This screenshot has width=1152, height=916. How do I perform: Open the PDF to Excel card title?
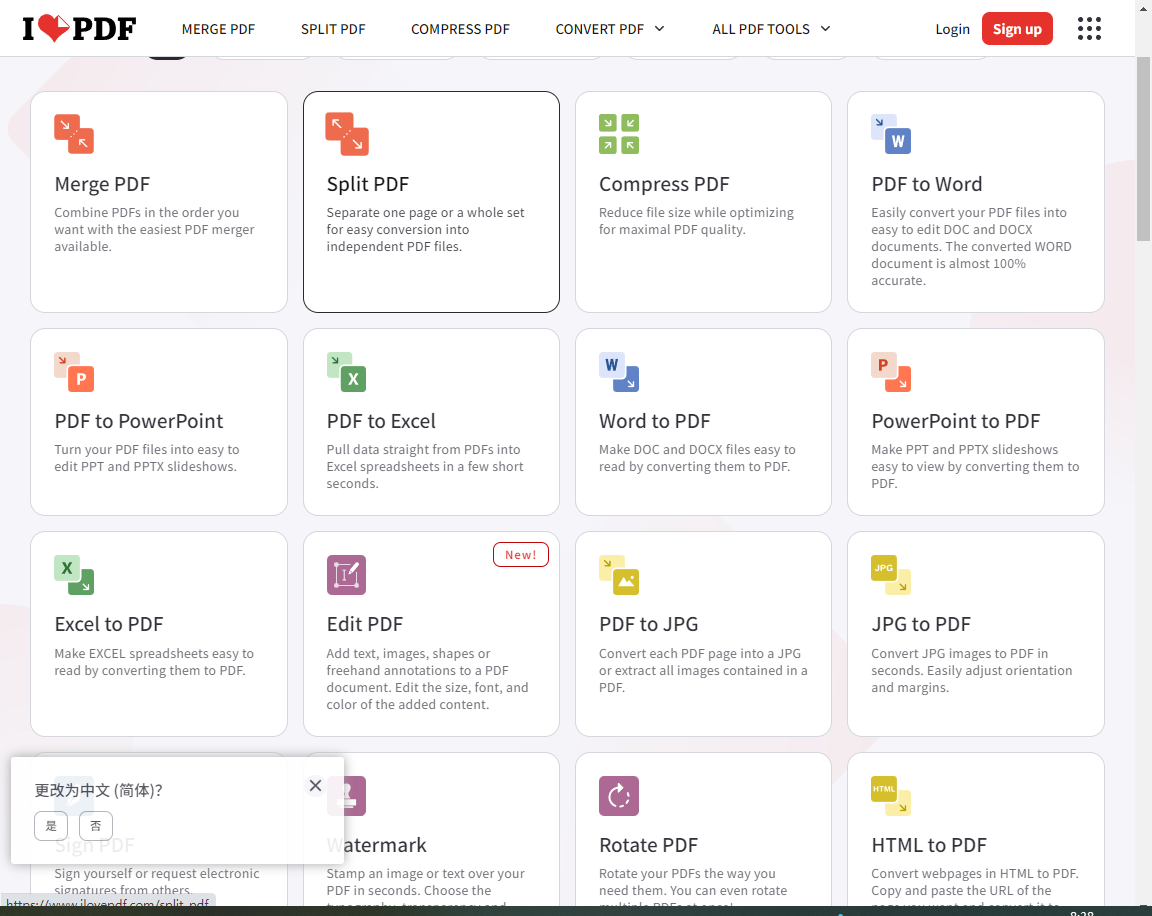pyautogui.click(x=381, y=422)
